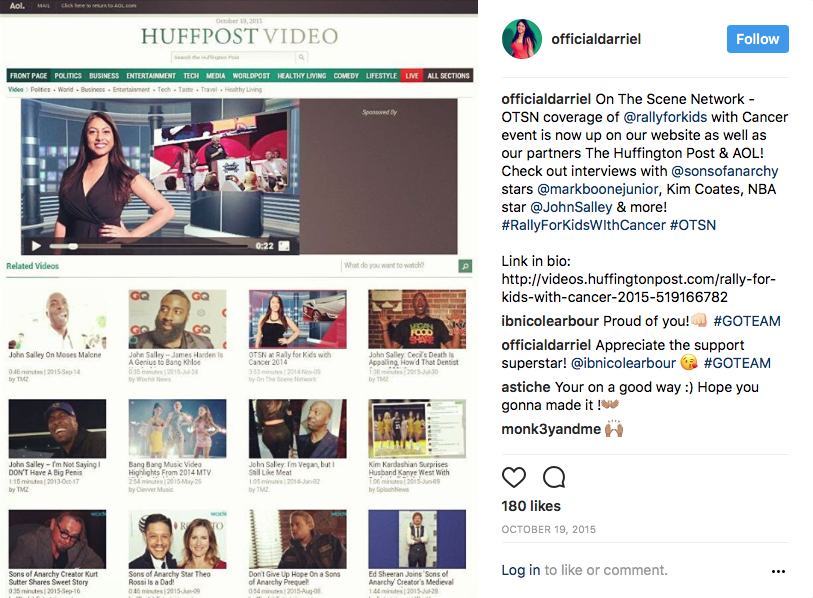Click the Travel sub-navigation link

[x=209, y=90]
